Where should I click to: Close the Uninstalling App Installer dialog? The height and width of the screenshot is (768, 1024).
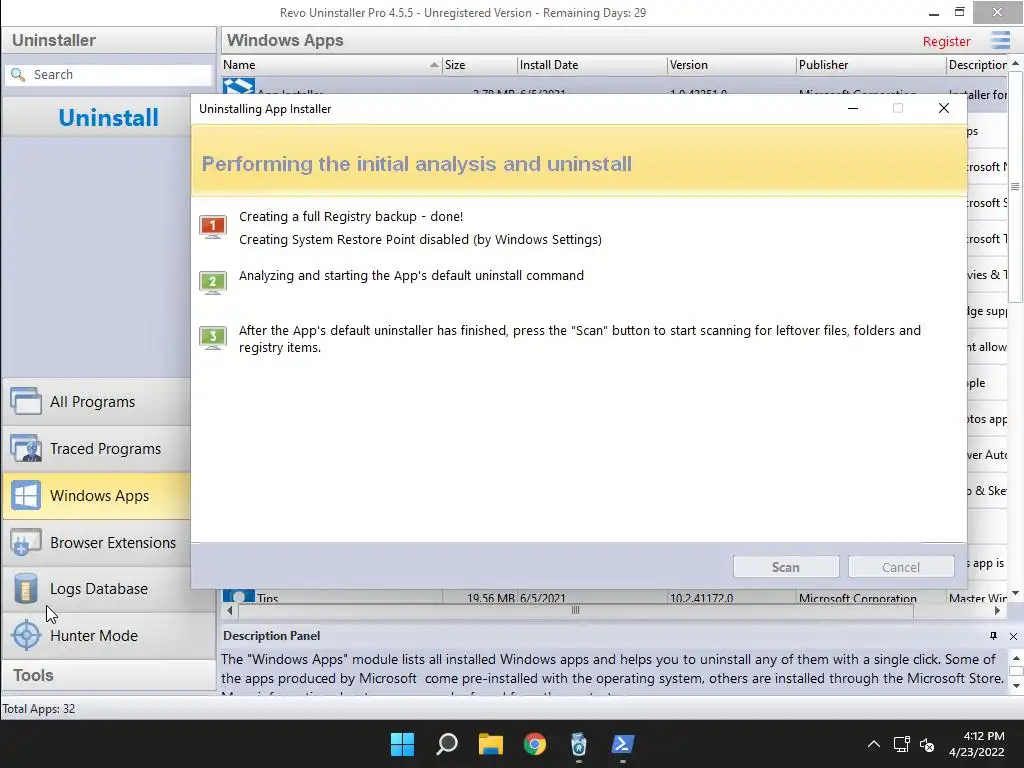click(x=944, y=108)
